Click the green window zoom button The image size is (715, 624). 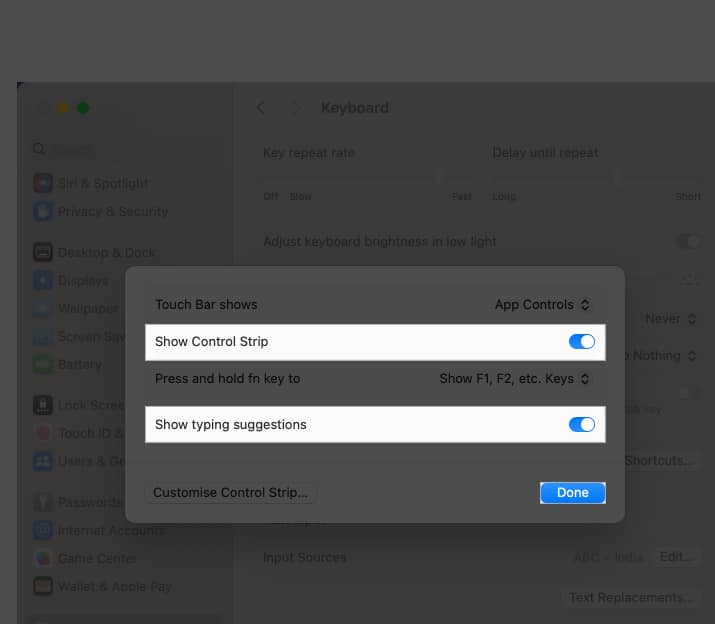83,108
